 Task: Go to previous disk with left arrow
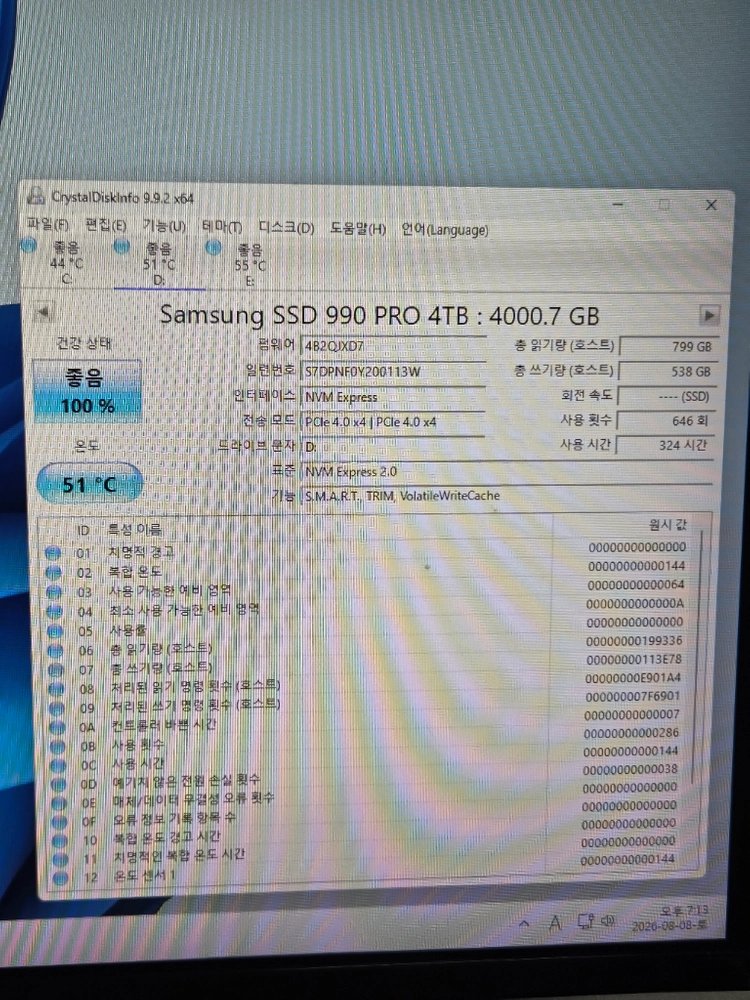click(x=43, y=312)
